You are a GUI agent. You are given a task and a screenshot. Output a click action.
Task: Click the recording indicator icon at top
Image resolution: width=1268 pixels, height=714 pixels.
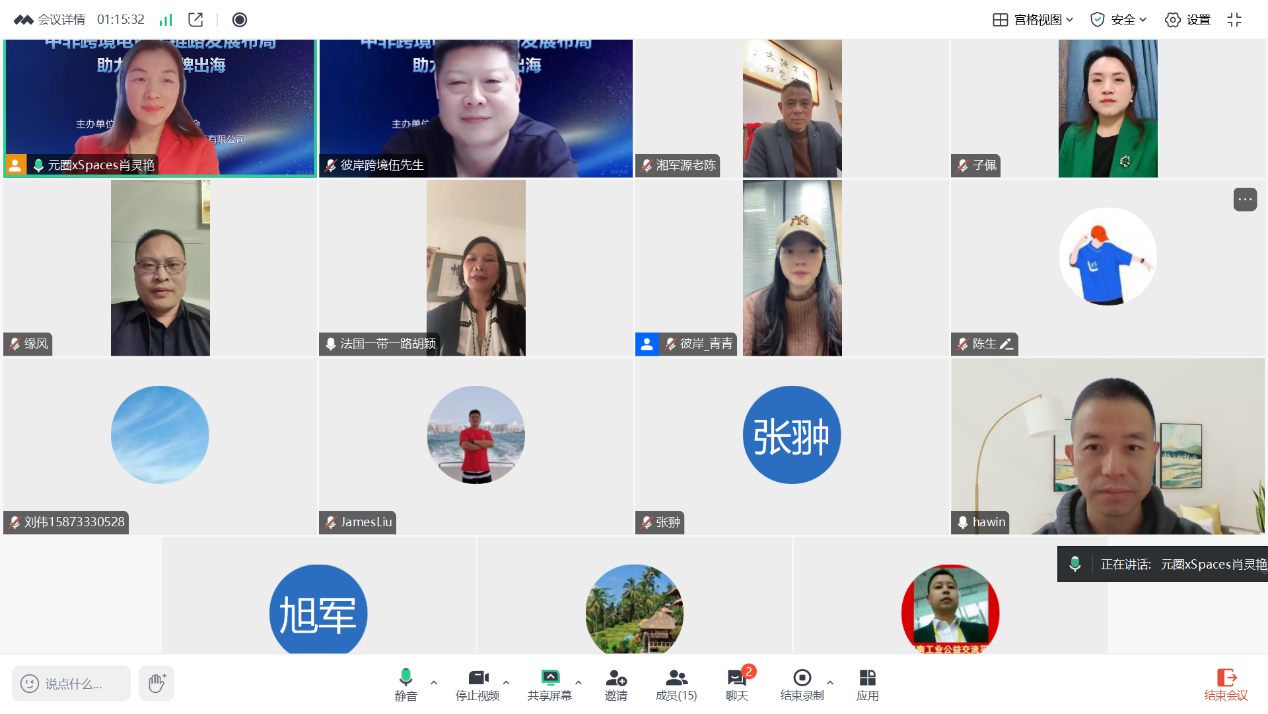tap(239, 20)
